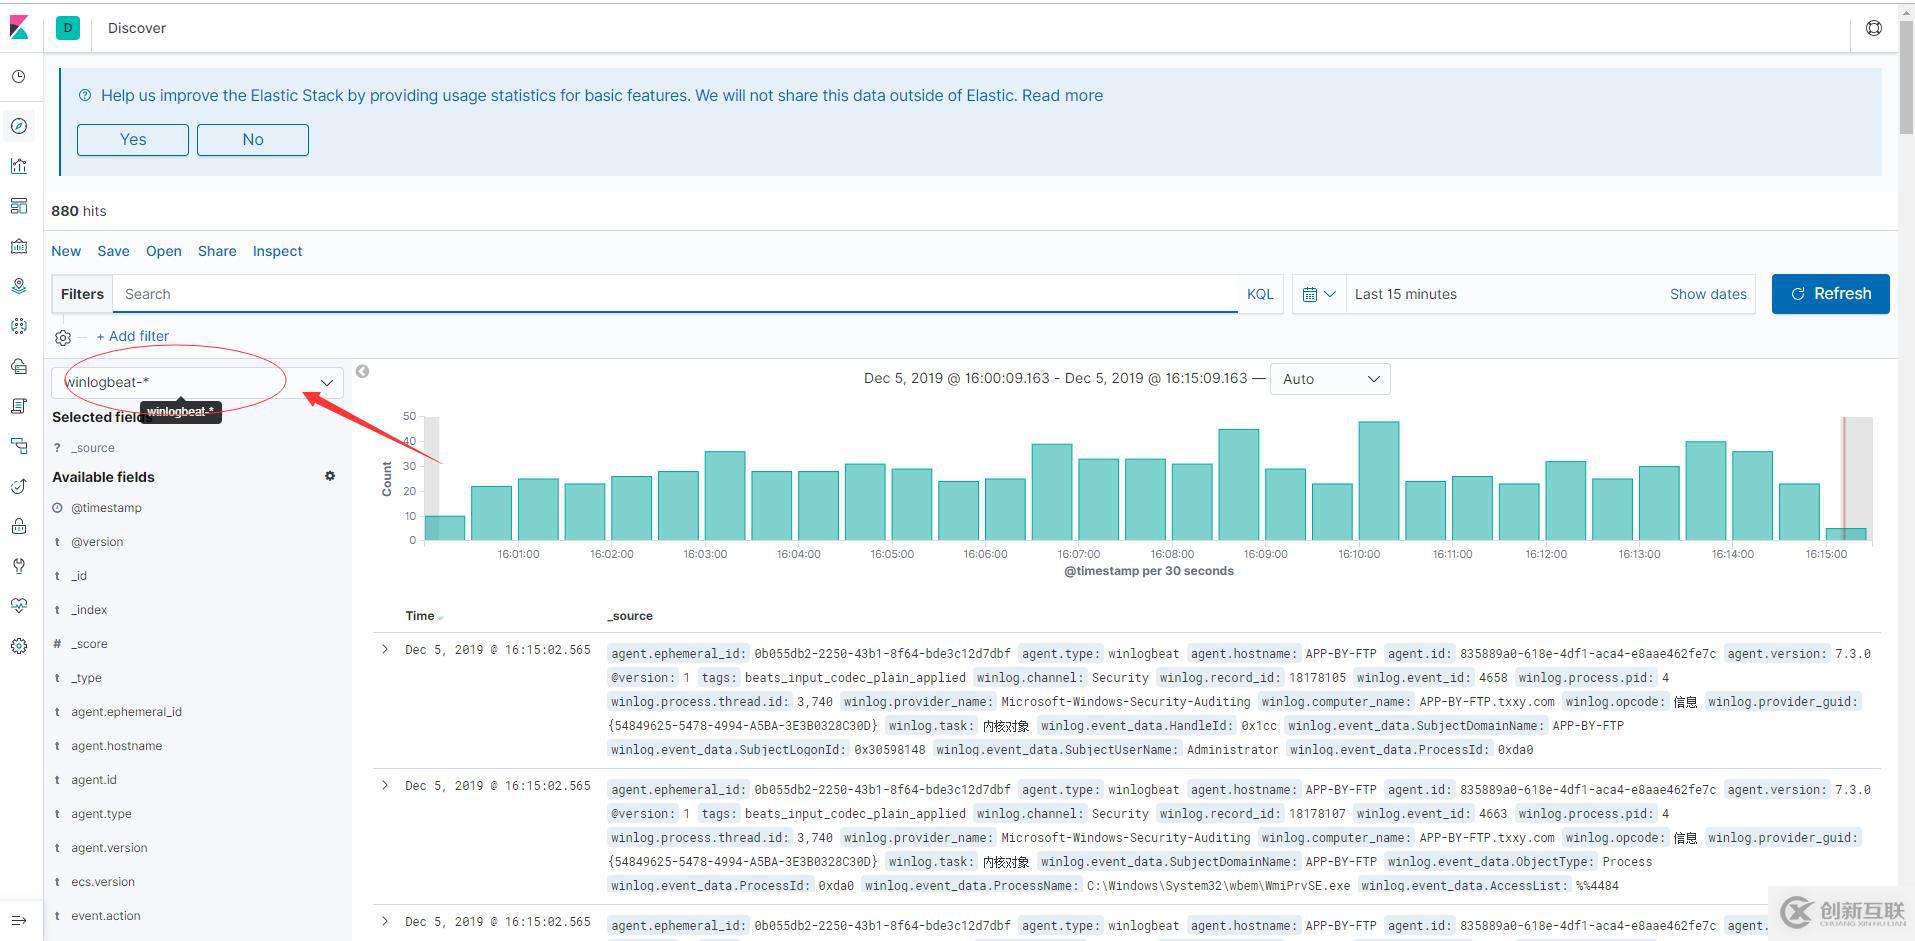
Task: Collapse the fields sidebar arrow
Action: pos(362,371)
